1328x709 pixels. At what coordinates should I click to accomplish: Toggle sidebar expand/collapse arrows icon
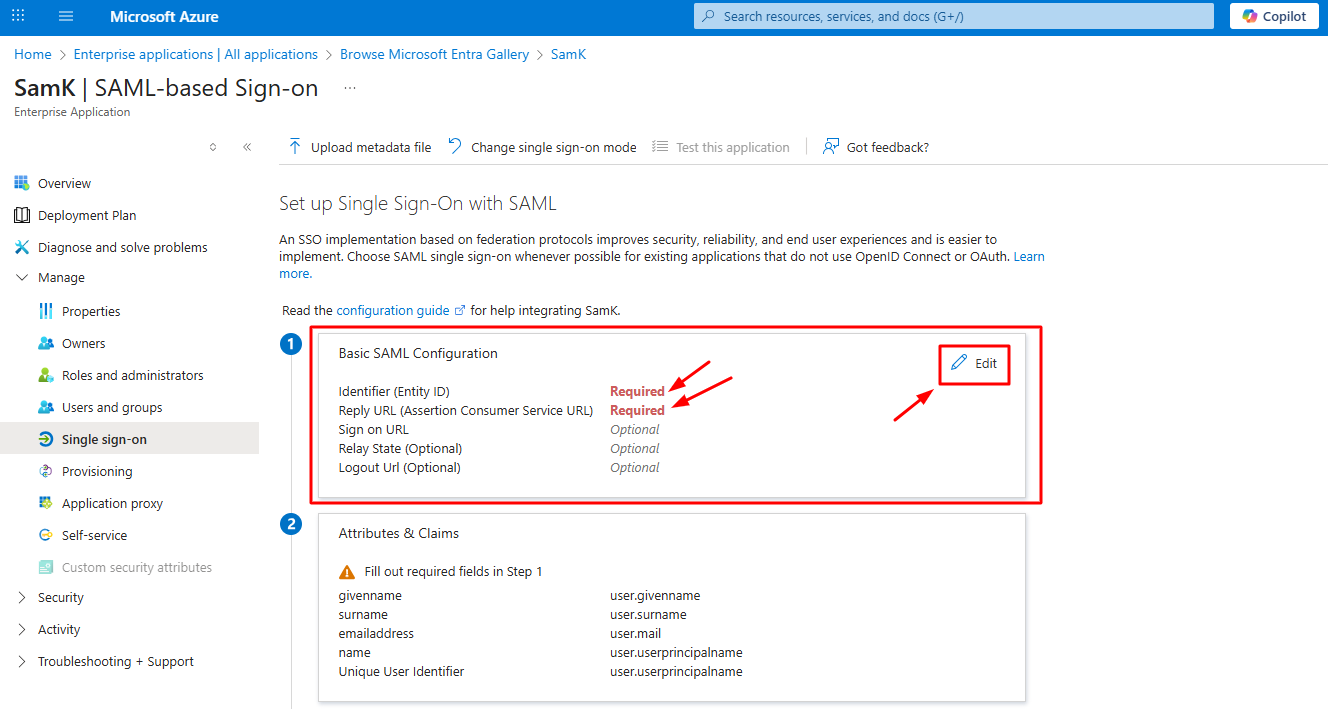(x=213, y=147)
